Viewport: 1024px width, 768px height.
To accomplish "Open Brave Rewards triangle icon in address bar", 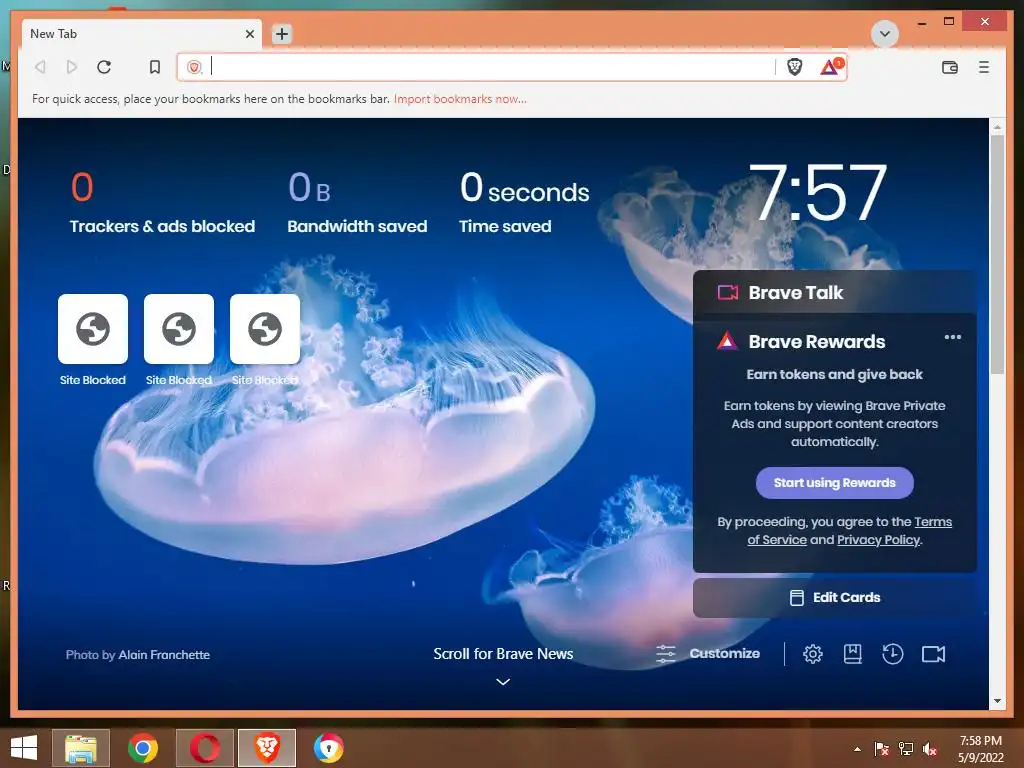I will coord(832,66).
